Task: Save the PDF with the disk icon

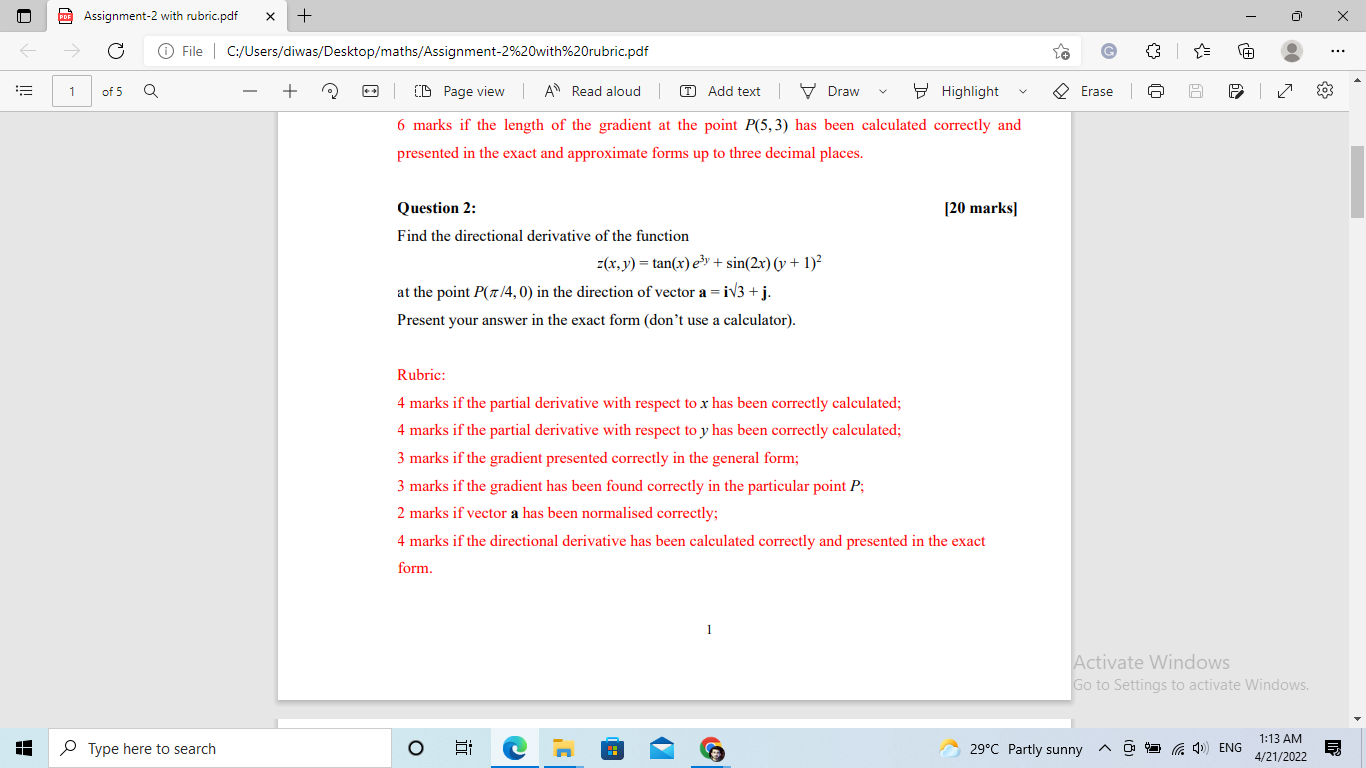Action: (x=1196, y=91)
